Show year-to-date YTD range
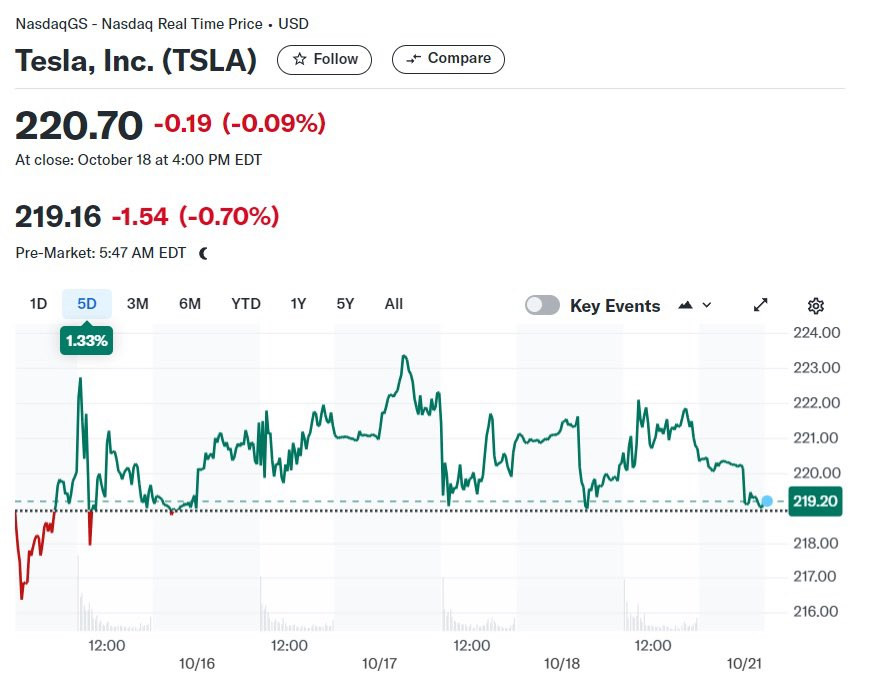 (246, 304)
